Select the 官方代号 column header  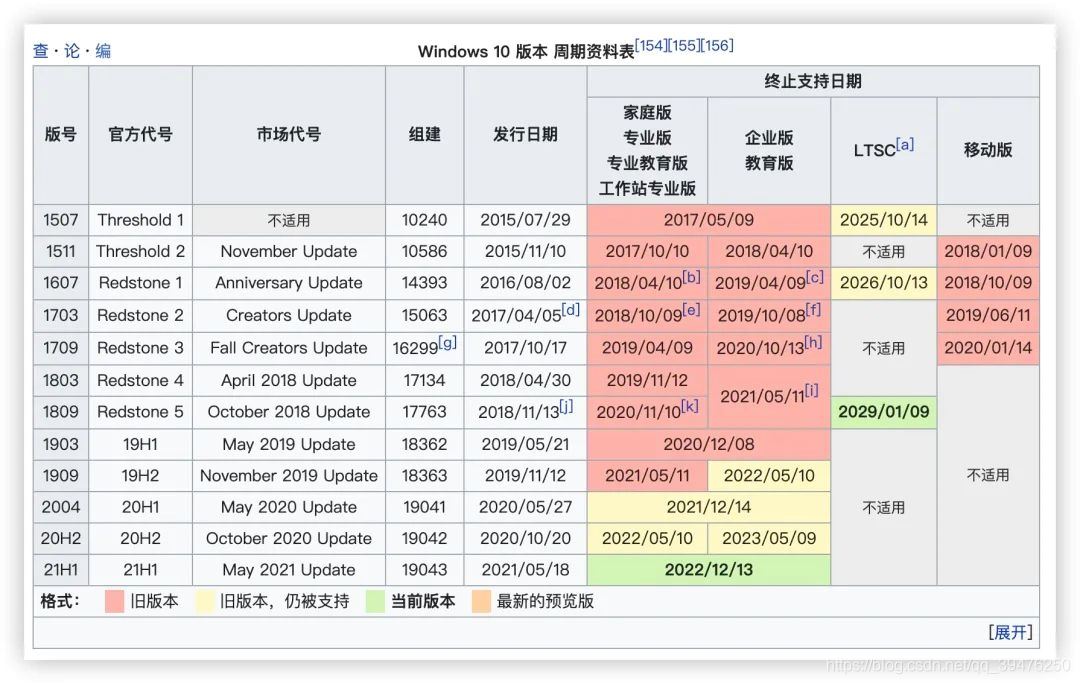click(x=141, y=135)
